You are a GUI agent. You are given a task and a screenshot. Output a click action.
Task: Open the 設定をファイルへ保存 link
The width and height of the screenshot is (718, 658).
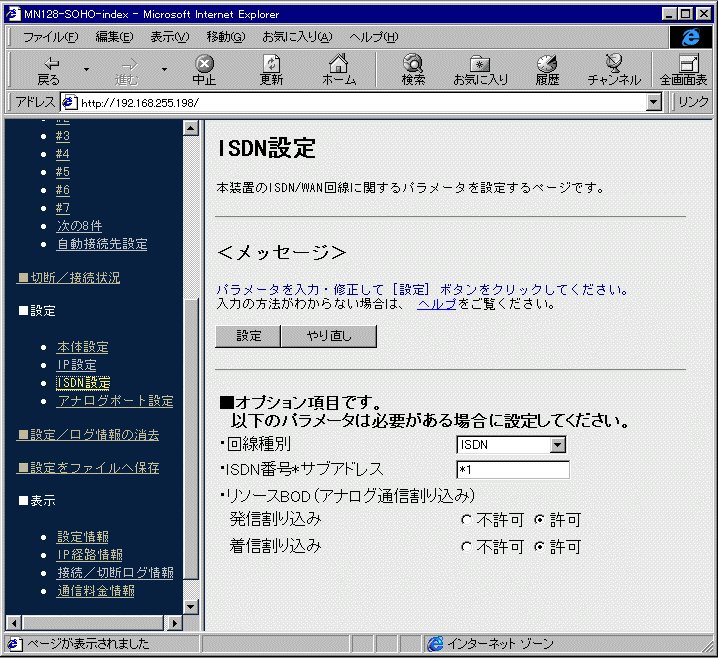click(x=88, y=468)
